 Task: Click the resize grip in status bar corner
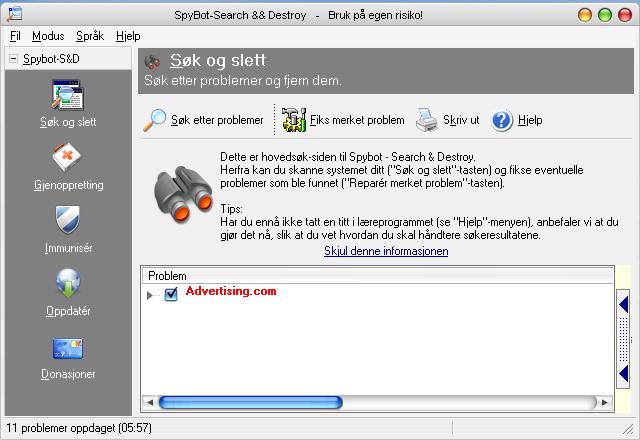tap(628, 429)
